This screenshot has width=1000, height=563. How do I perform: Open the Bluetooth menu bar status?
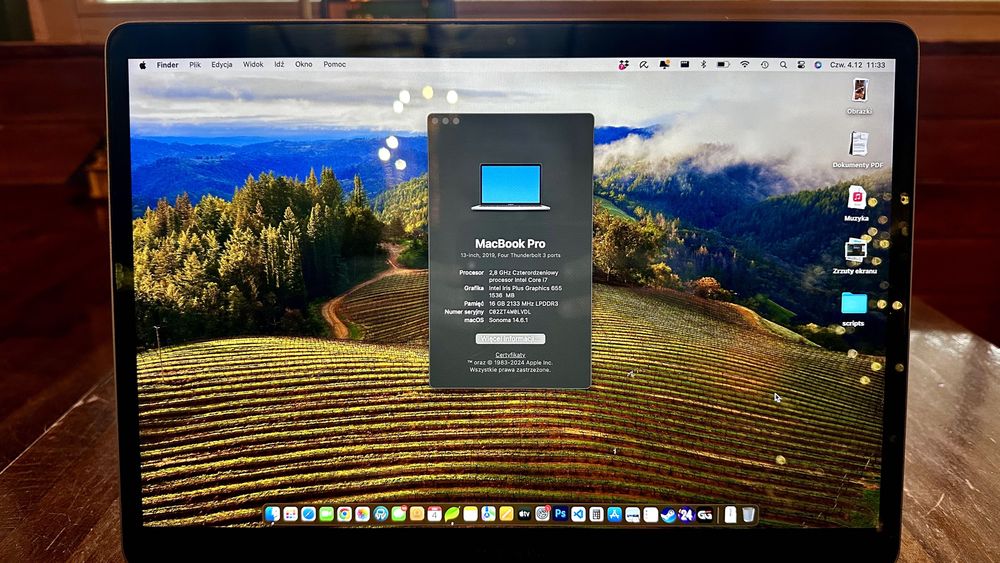pyautogui.click(x=703, y=64)
